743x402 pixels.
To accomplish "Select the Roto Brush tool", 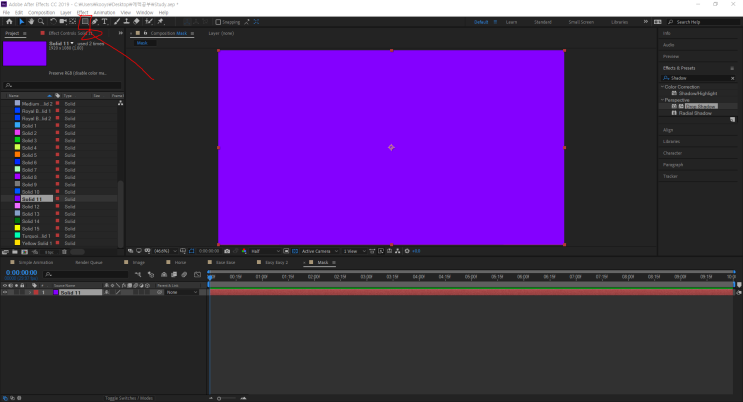I will coord(149,22).
